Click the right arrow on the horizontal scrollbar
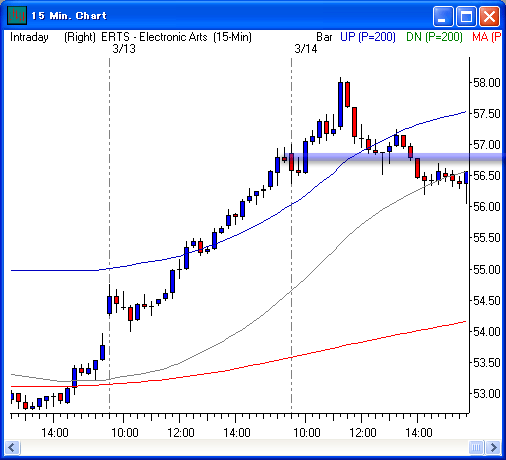 (x=494, y=447)
